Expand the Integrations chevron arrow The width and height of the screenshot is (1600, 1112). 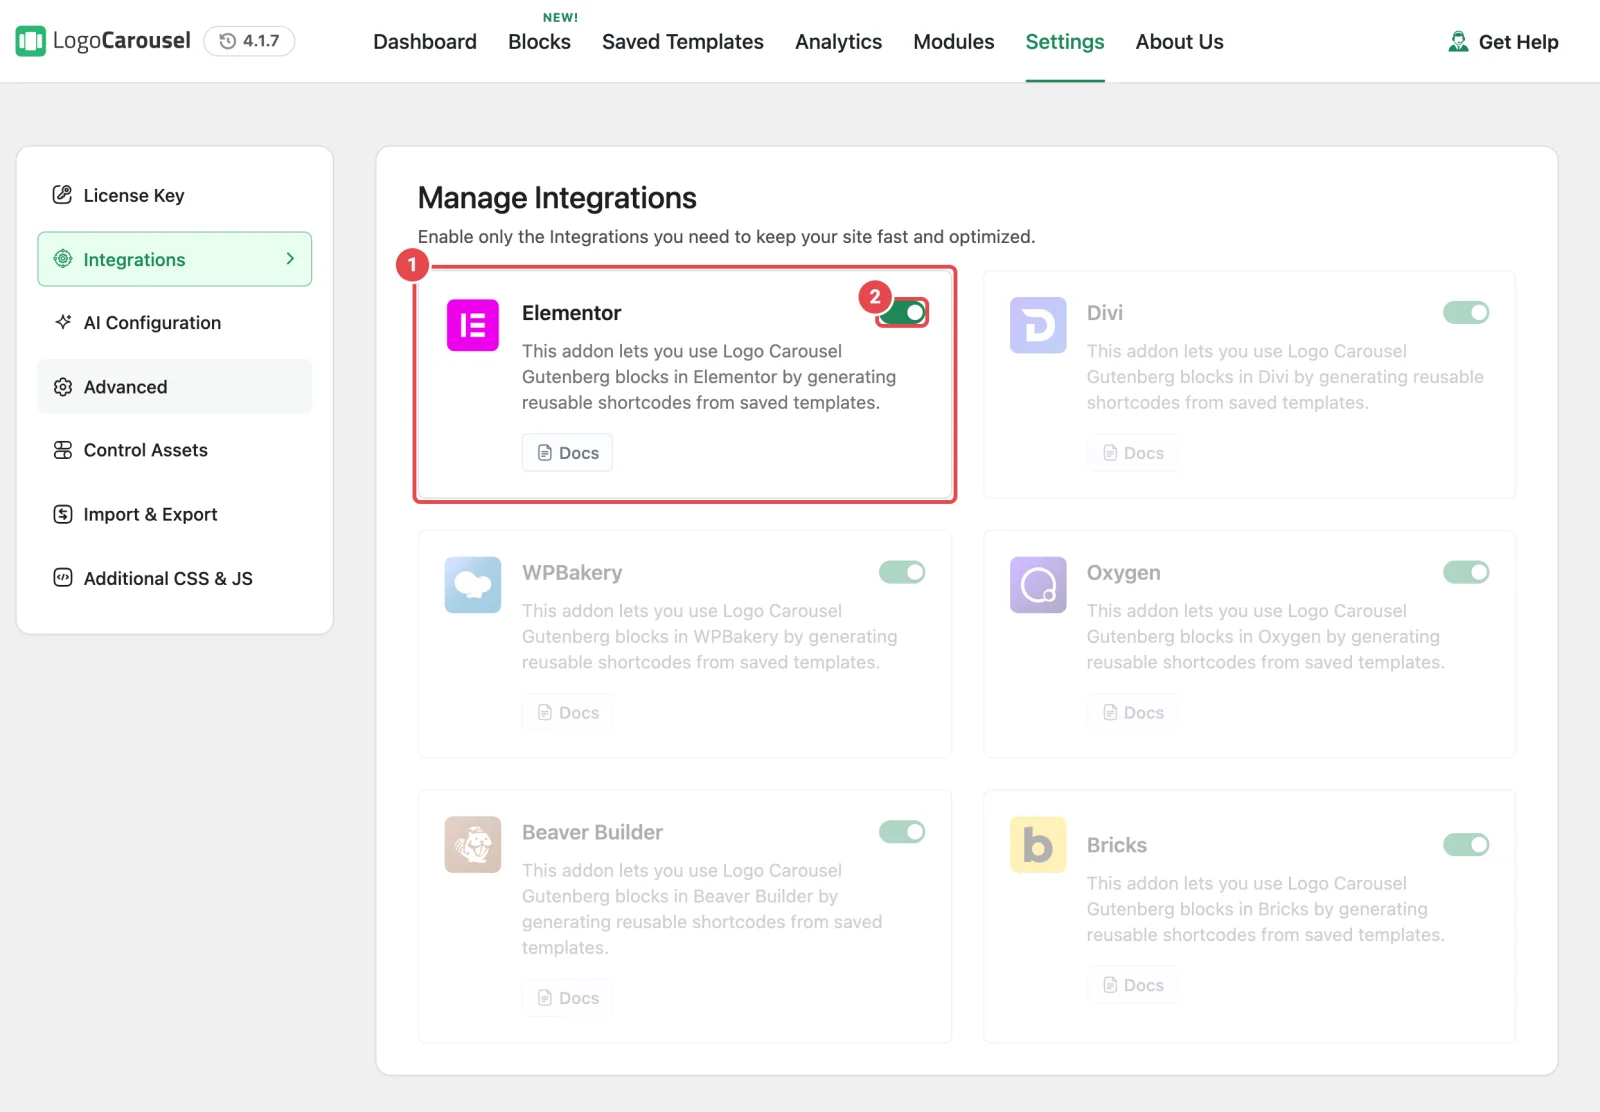tap(290, 259)
